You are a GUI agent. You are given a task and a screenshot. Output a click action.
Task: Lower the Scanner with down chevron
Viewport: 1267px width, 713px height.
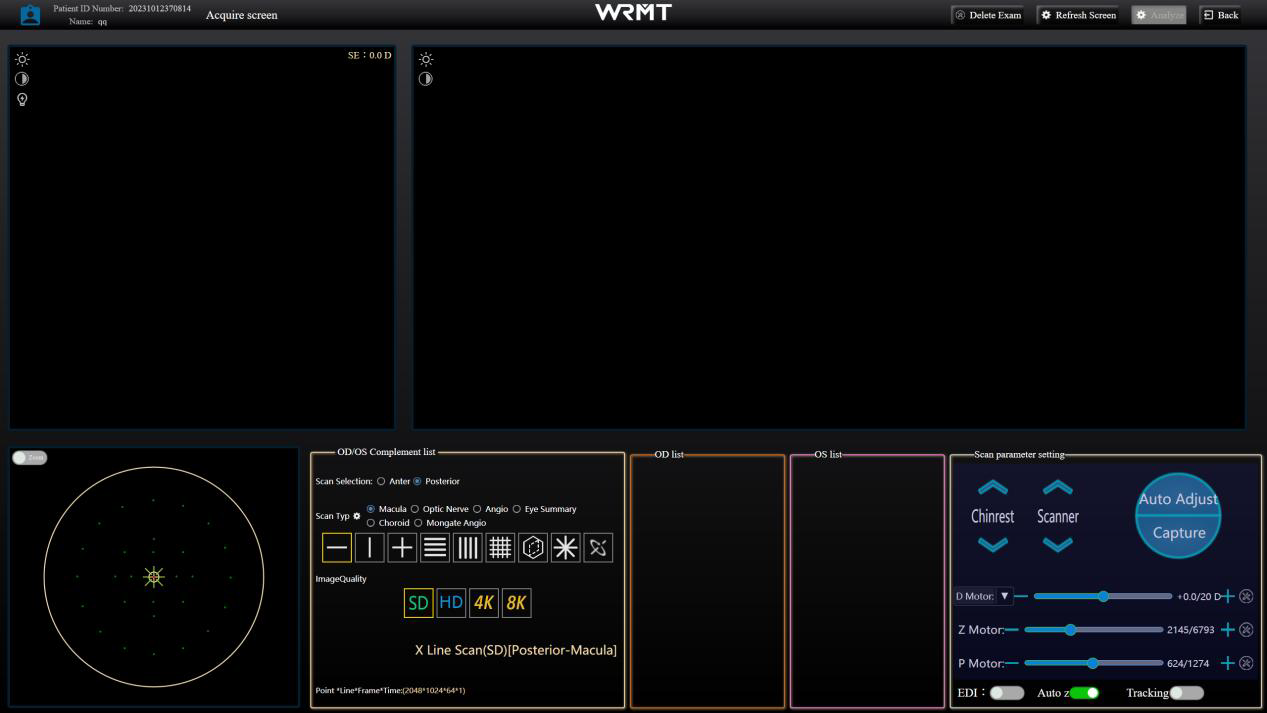click(1057, 545)
